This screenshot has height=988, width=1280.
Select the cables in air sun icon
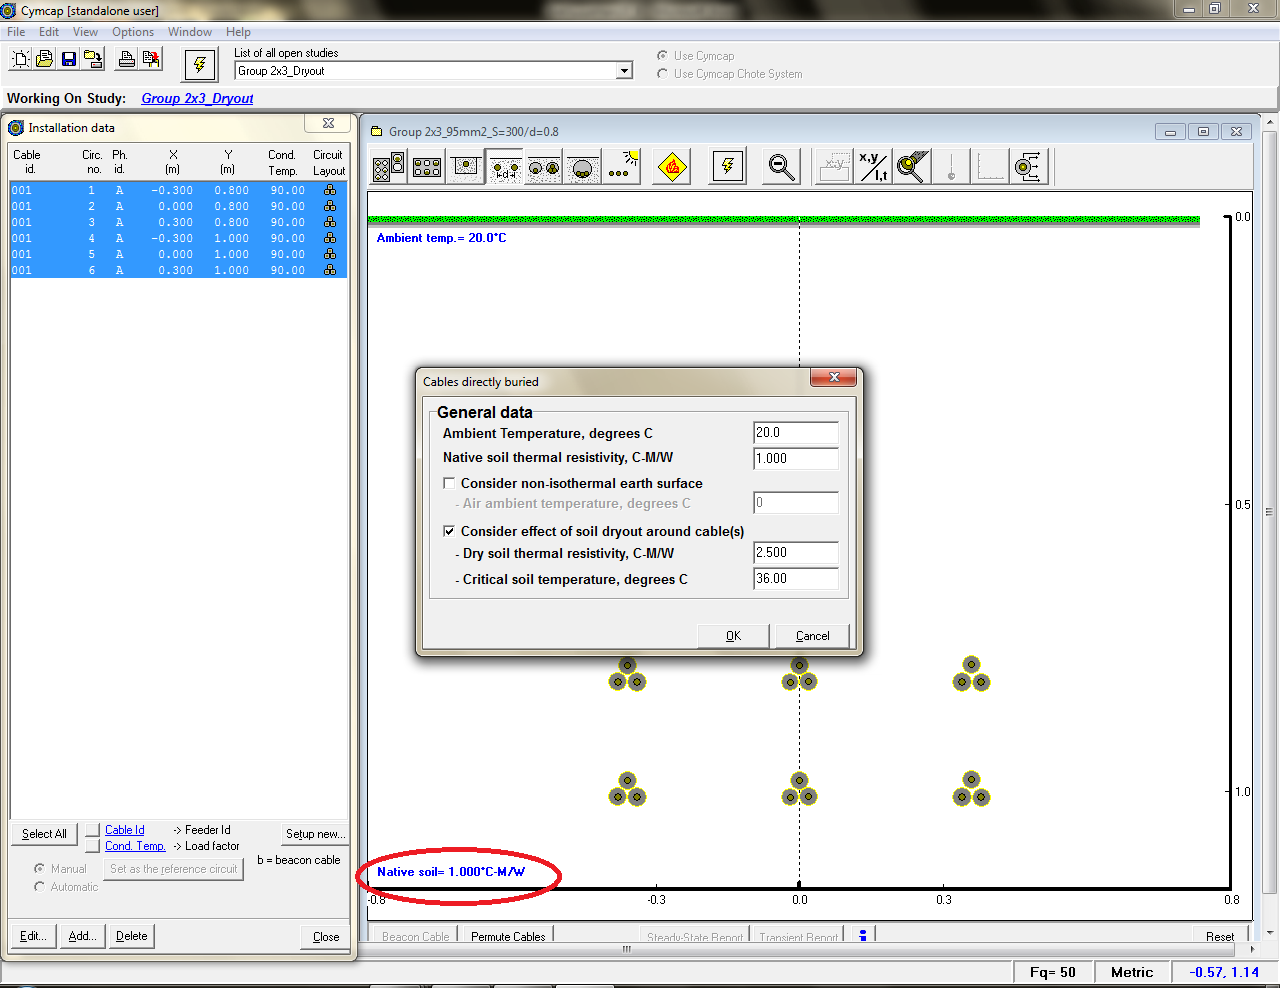pyautogui.click(x=623, y=167)
